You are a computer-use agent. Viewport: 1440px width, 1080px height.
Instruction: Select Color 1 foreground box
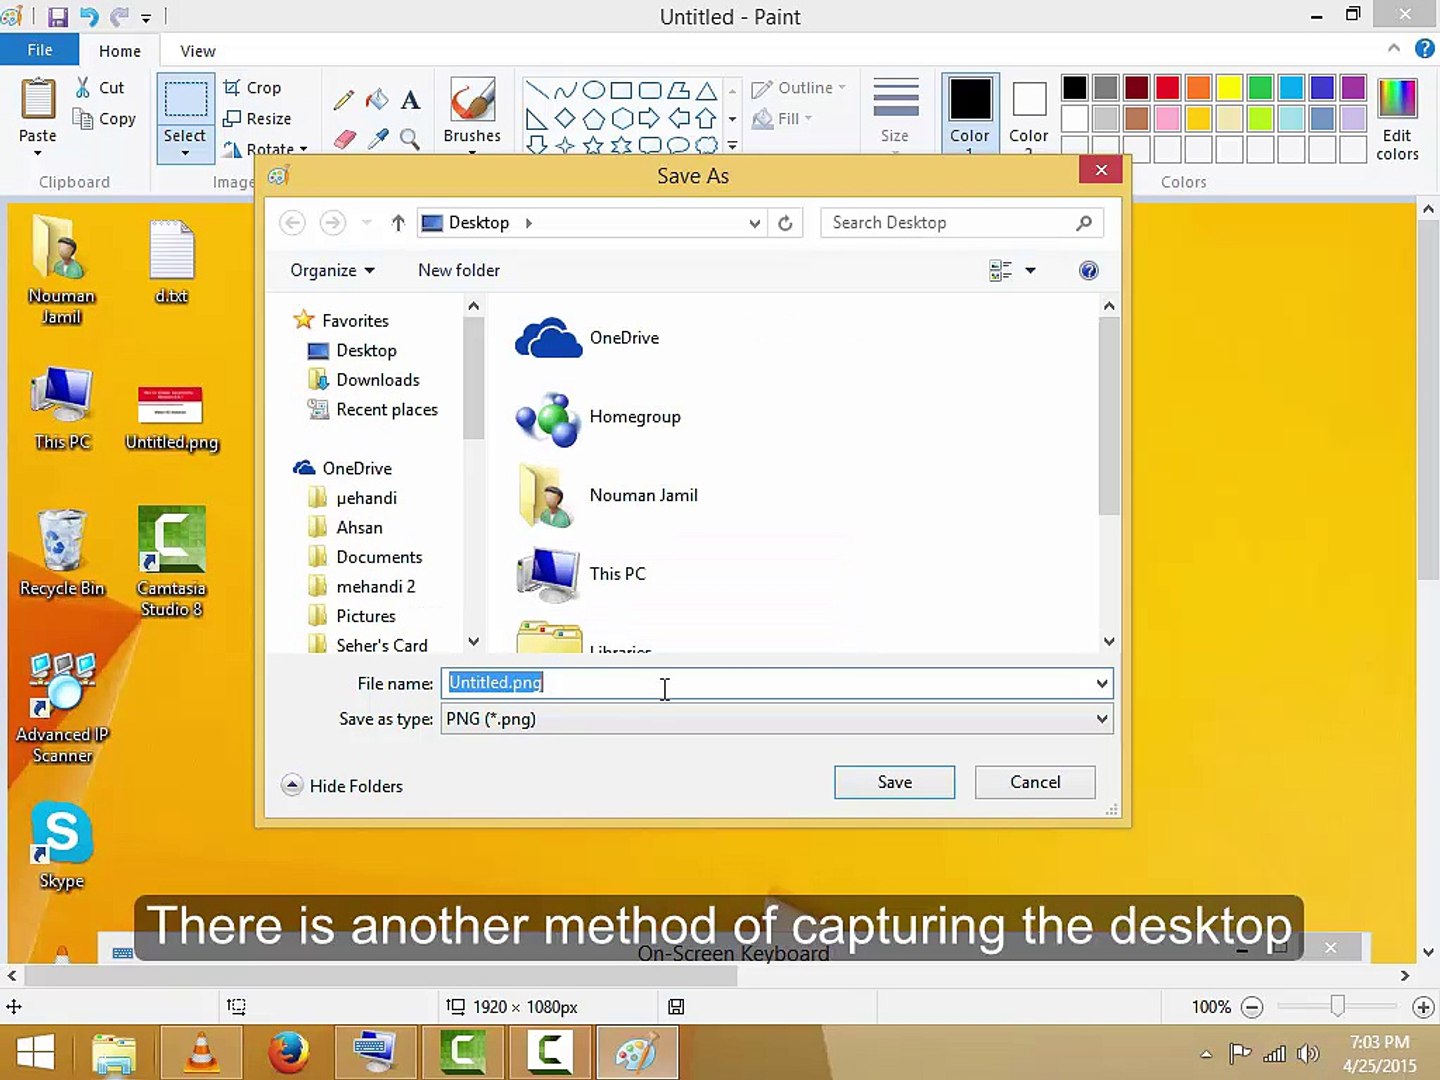point(970,112)
